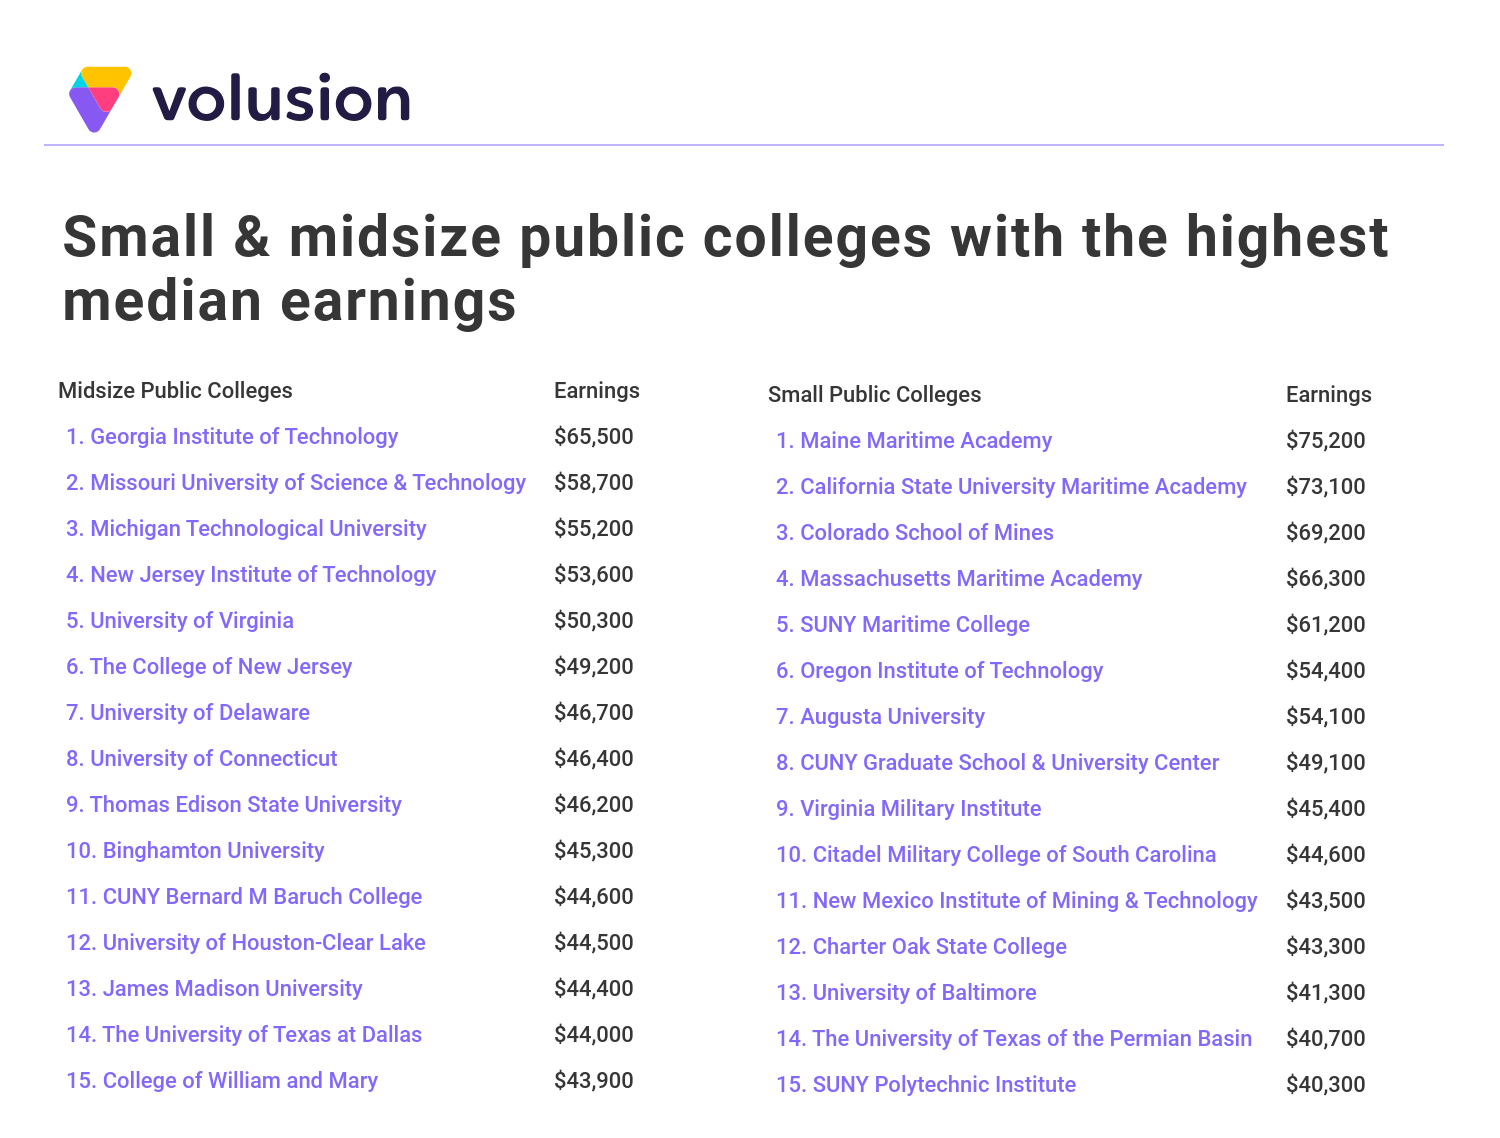Image resolution: width=1500 pixels, height=1138 pixels.
Task: Click the Volusion logo icon
Action: point(100,98)
